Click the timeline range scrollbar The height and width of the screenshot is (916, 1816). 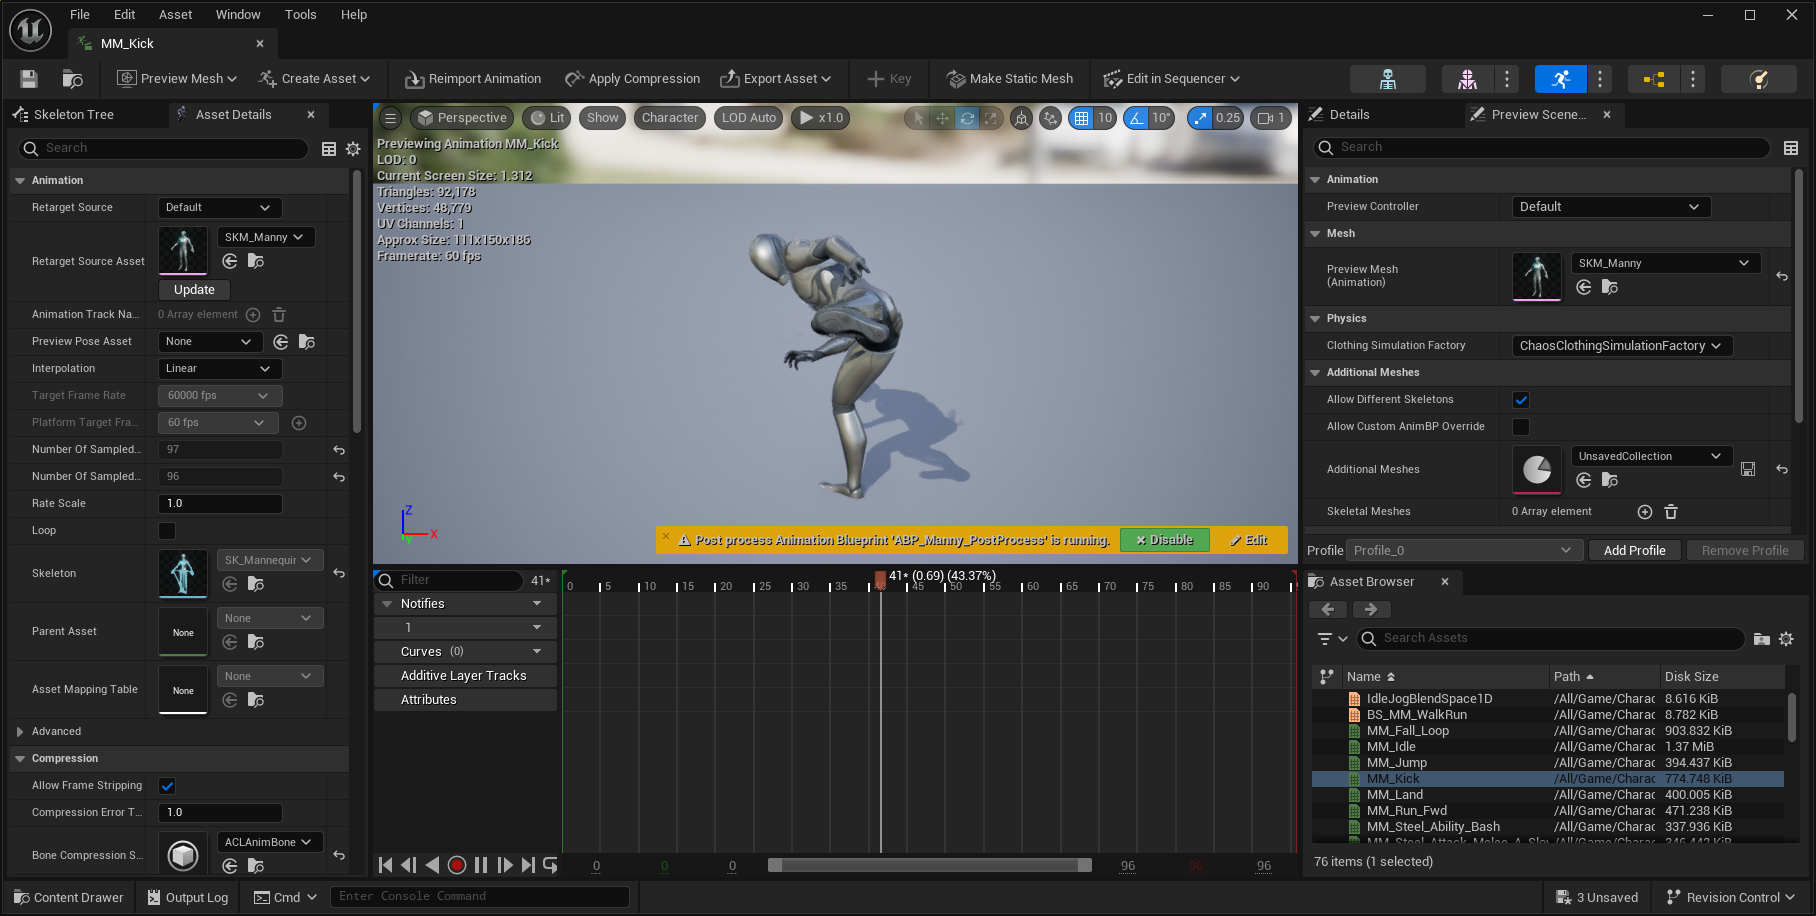pyautogui.click(x=930, y=865)
